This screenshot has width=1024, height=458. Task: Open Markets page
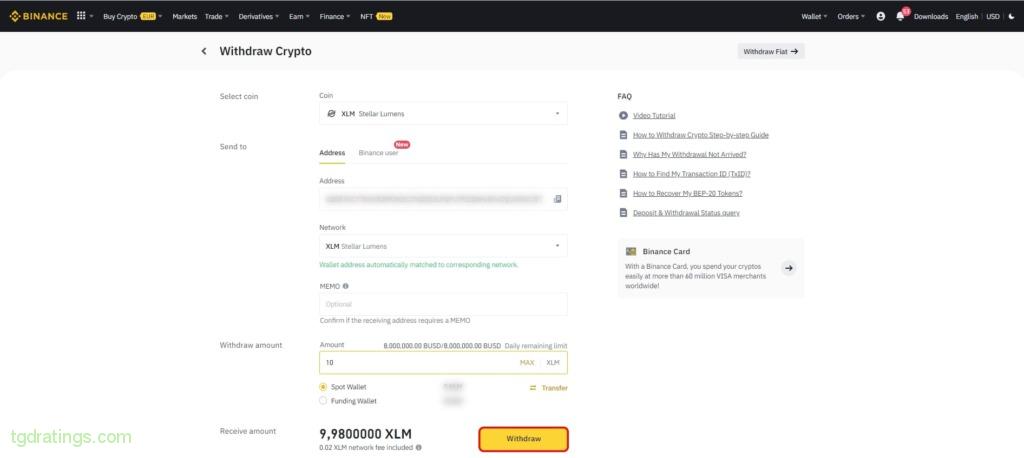click(x=185, y=16)
